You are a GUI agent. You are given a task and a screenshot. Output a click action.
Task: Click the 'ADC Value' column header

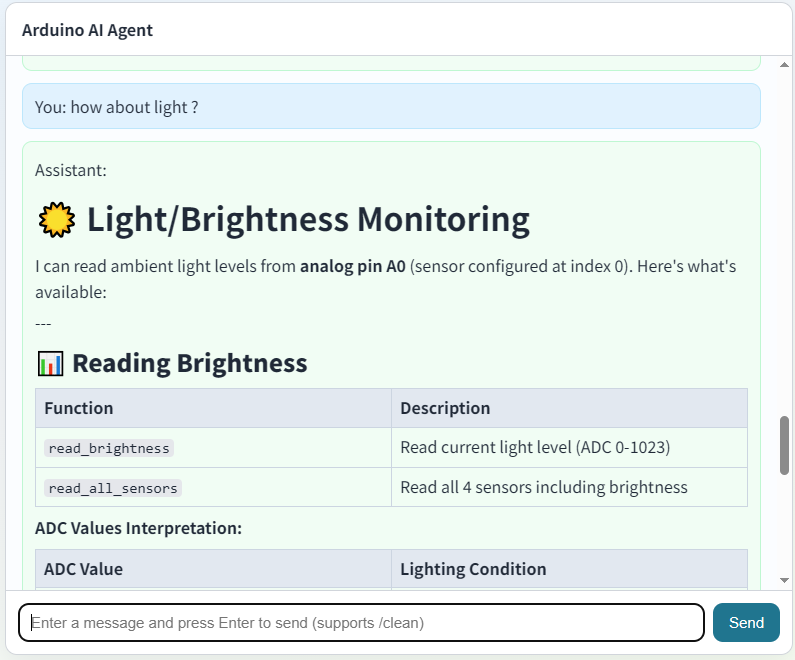click(213, 569)
